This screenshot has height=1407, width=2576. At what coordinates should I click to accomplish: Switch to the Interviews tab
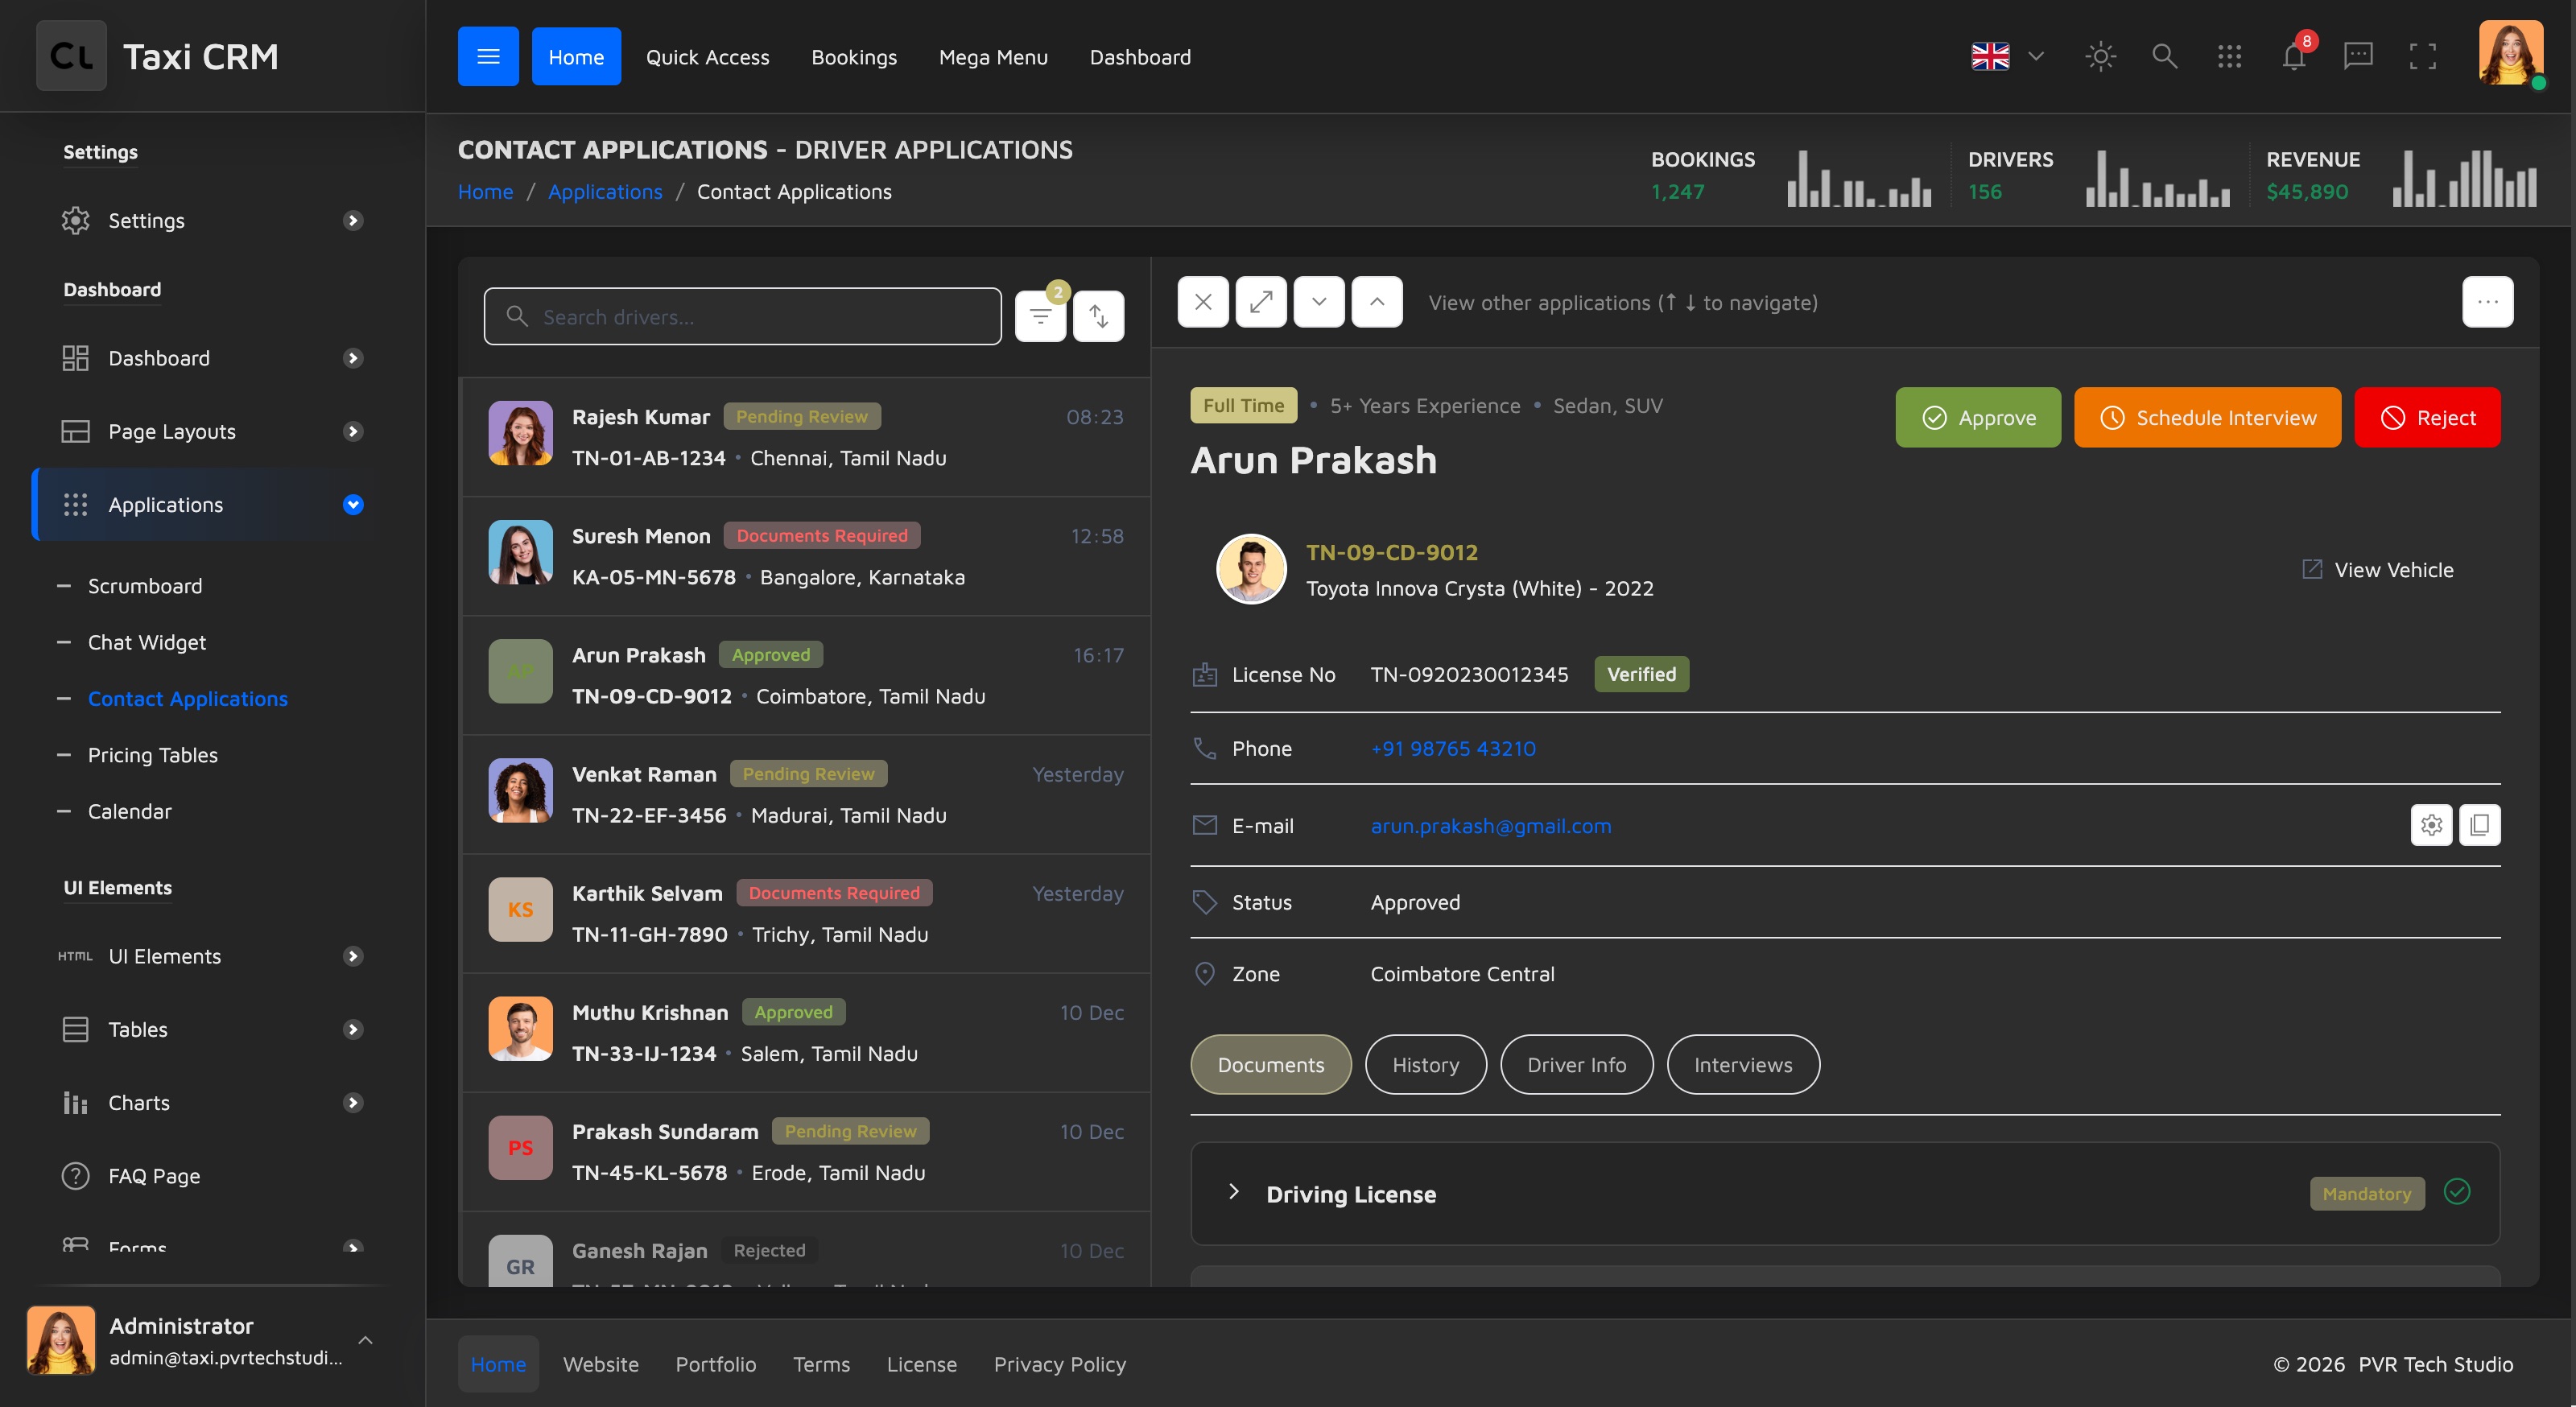click(1743, 1064)
